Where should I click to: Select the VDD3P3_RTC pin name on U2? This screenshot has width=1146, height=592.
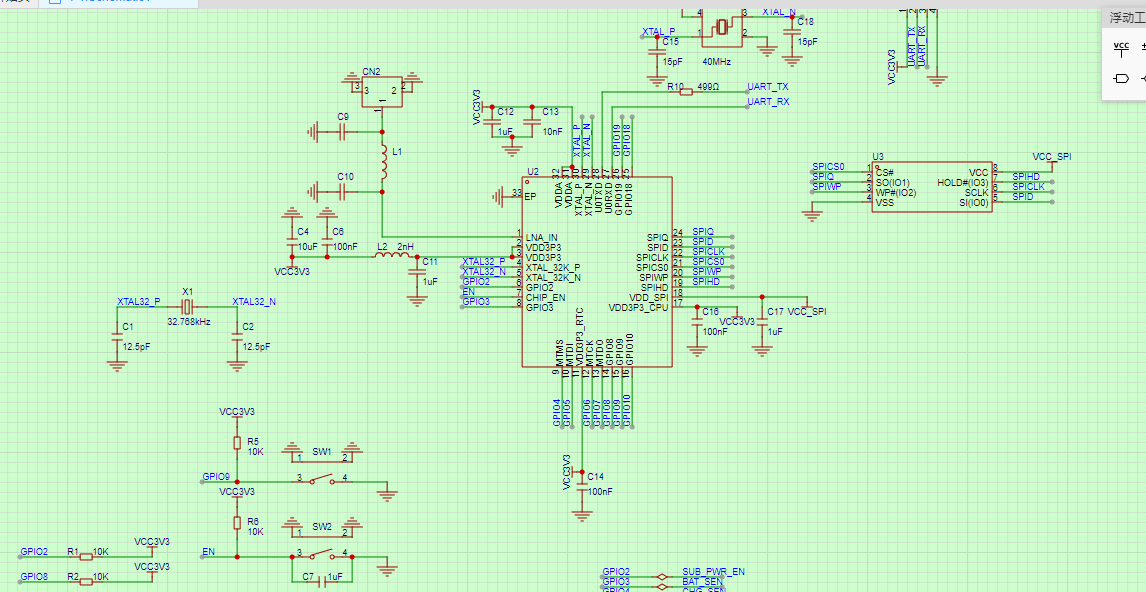pyautogui.click(x=580, y=338)
